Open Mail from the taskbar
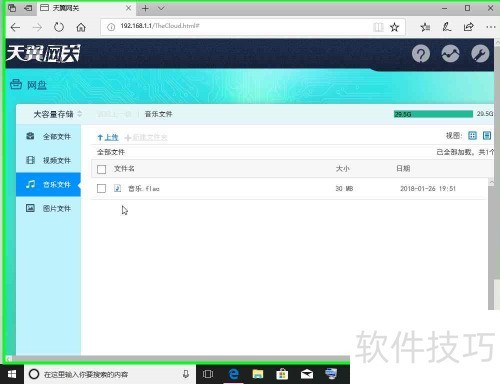 pos(307,374)
